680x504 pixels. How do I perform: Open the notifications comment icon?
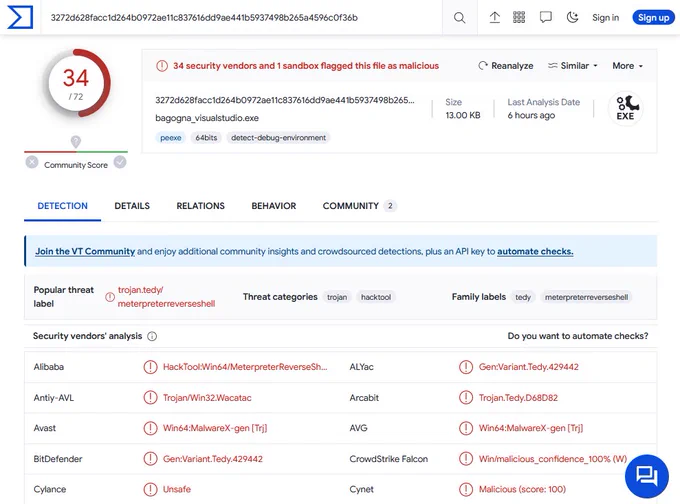pyautogui.click(x=546, y=17)
